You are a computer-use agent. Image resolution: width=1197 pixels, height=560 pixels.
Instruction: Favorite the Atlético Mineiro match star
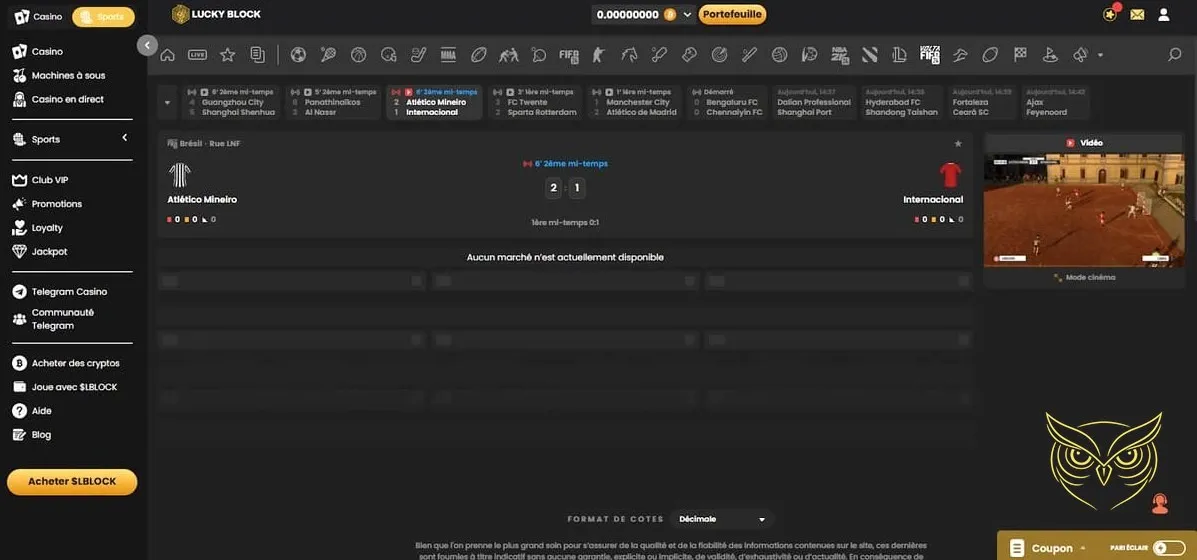coord(958,143)
